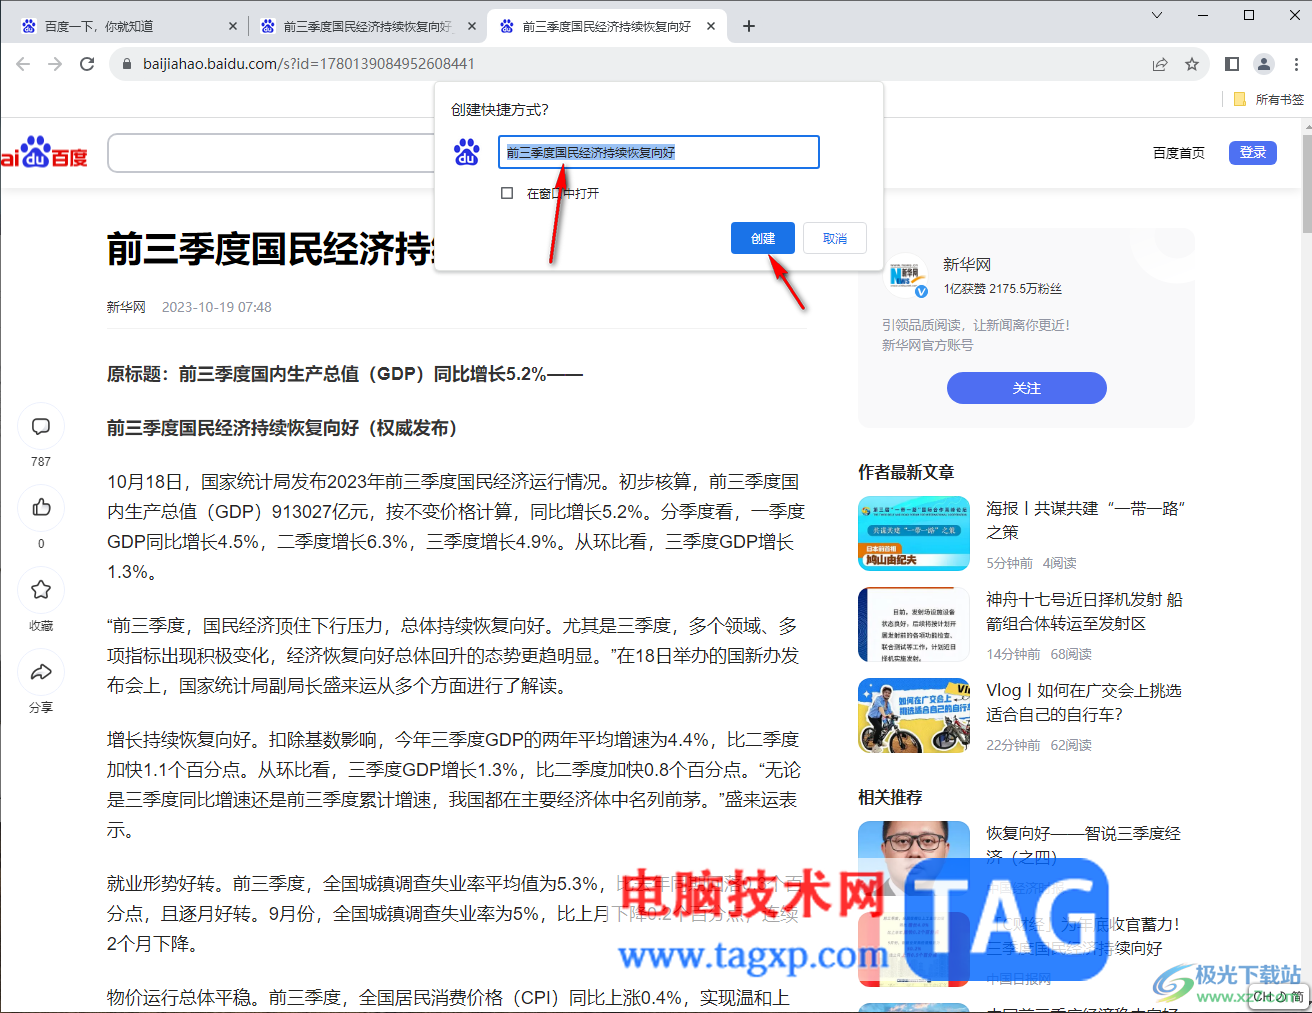Close the active 前三季度国民经济 tab
The image size is (1312, 1013).
coord(711,26)
